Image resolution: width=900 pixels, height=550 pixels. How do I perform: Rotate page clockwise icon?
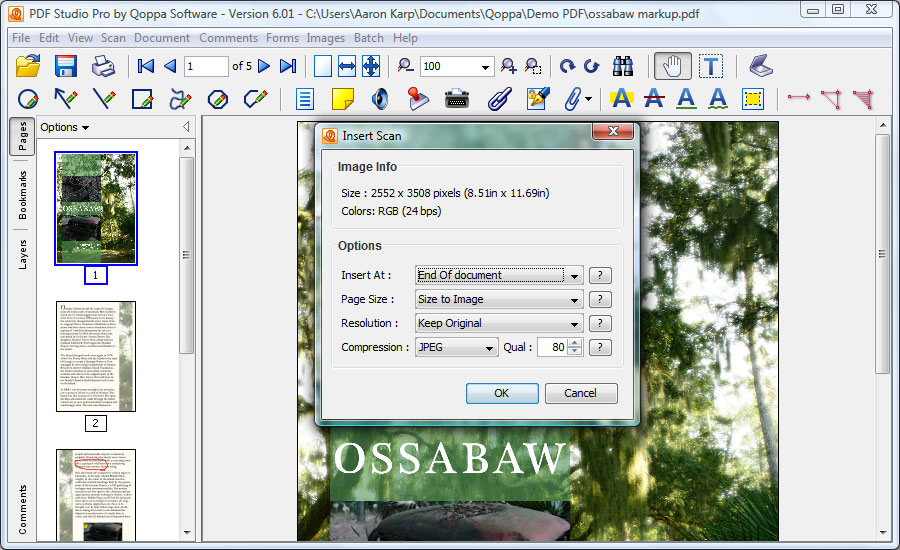click(x=567, y=66)
